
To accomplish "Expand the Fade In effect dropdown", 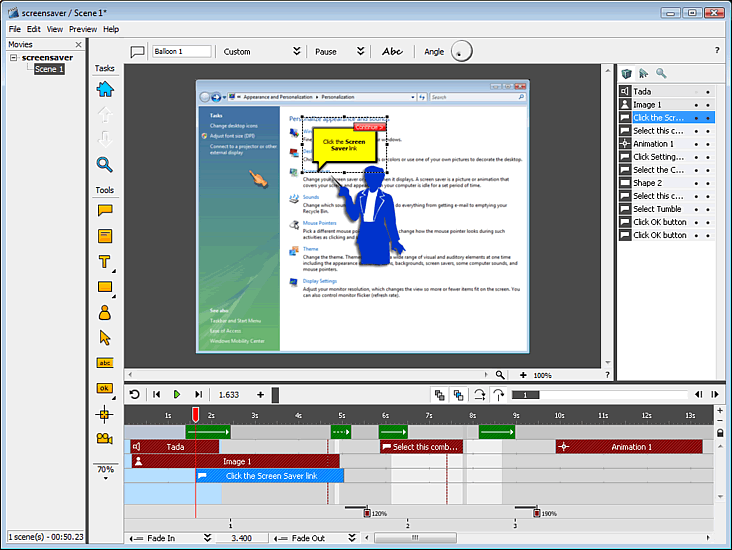I will 208,538.
